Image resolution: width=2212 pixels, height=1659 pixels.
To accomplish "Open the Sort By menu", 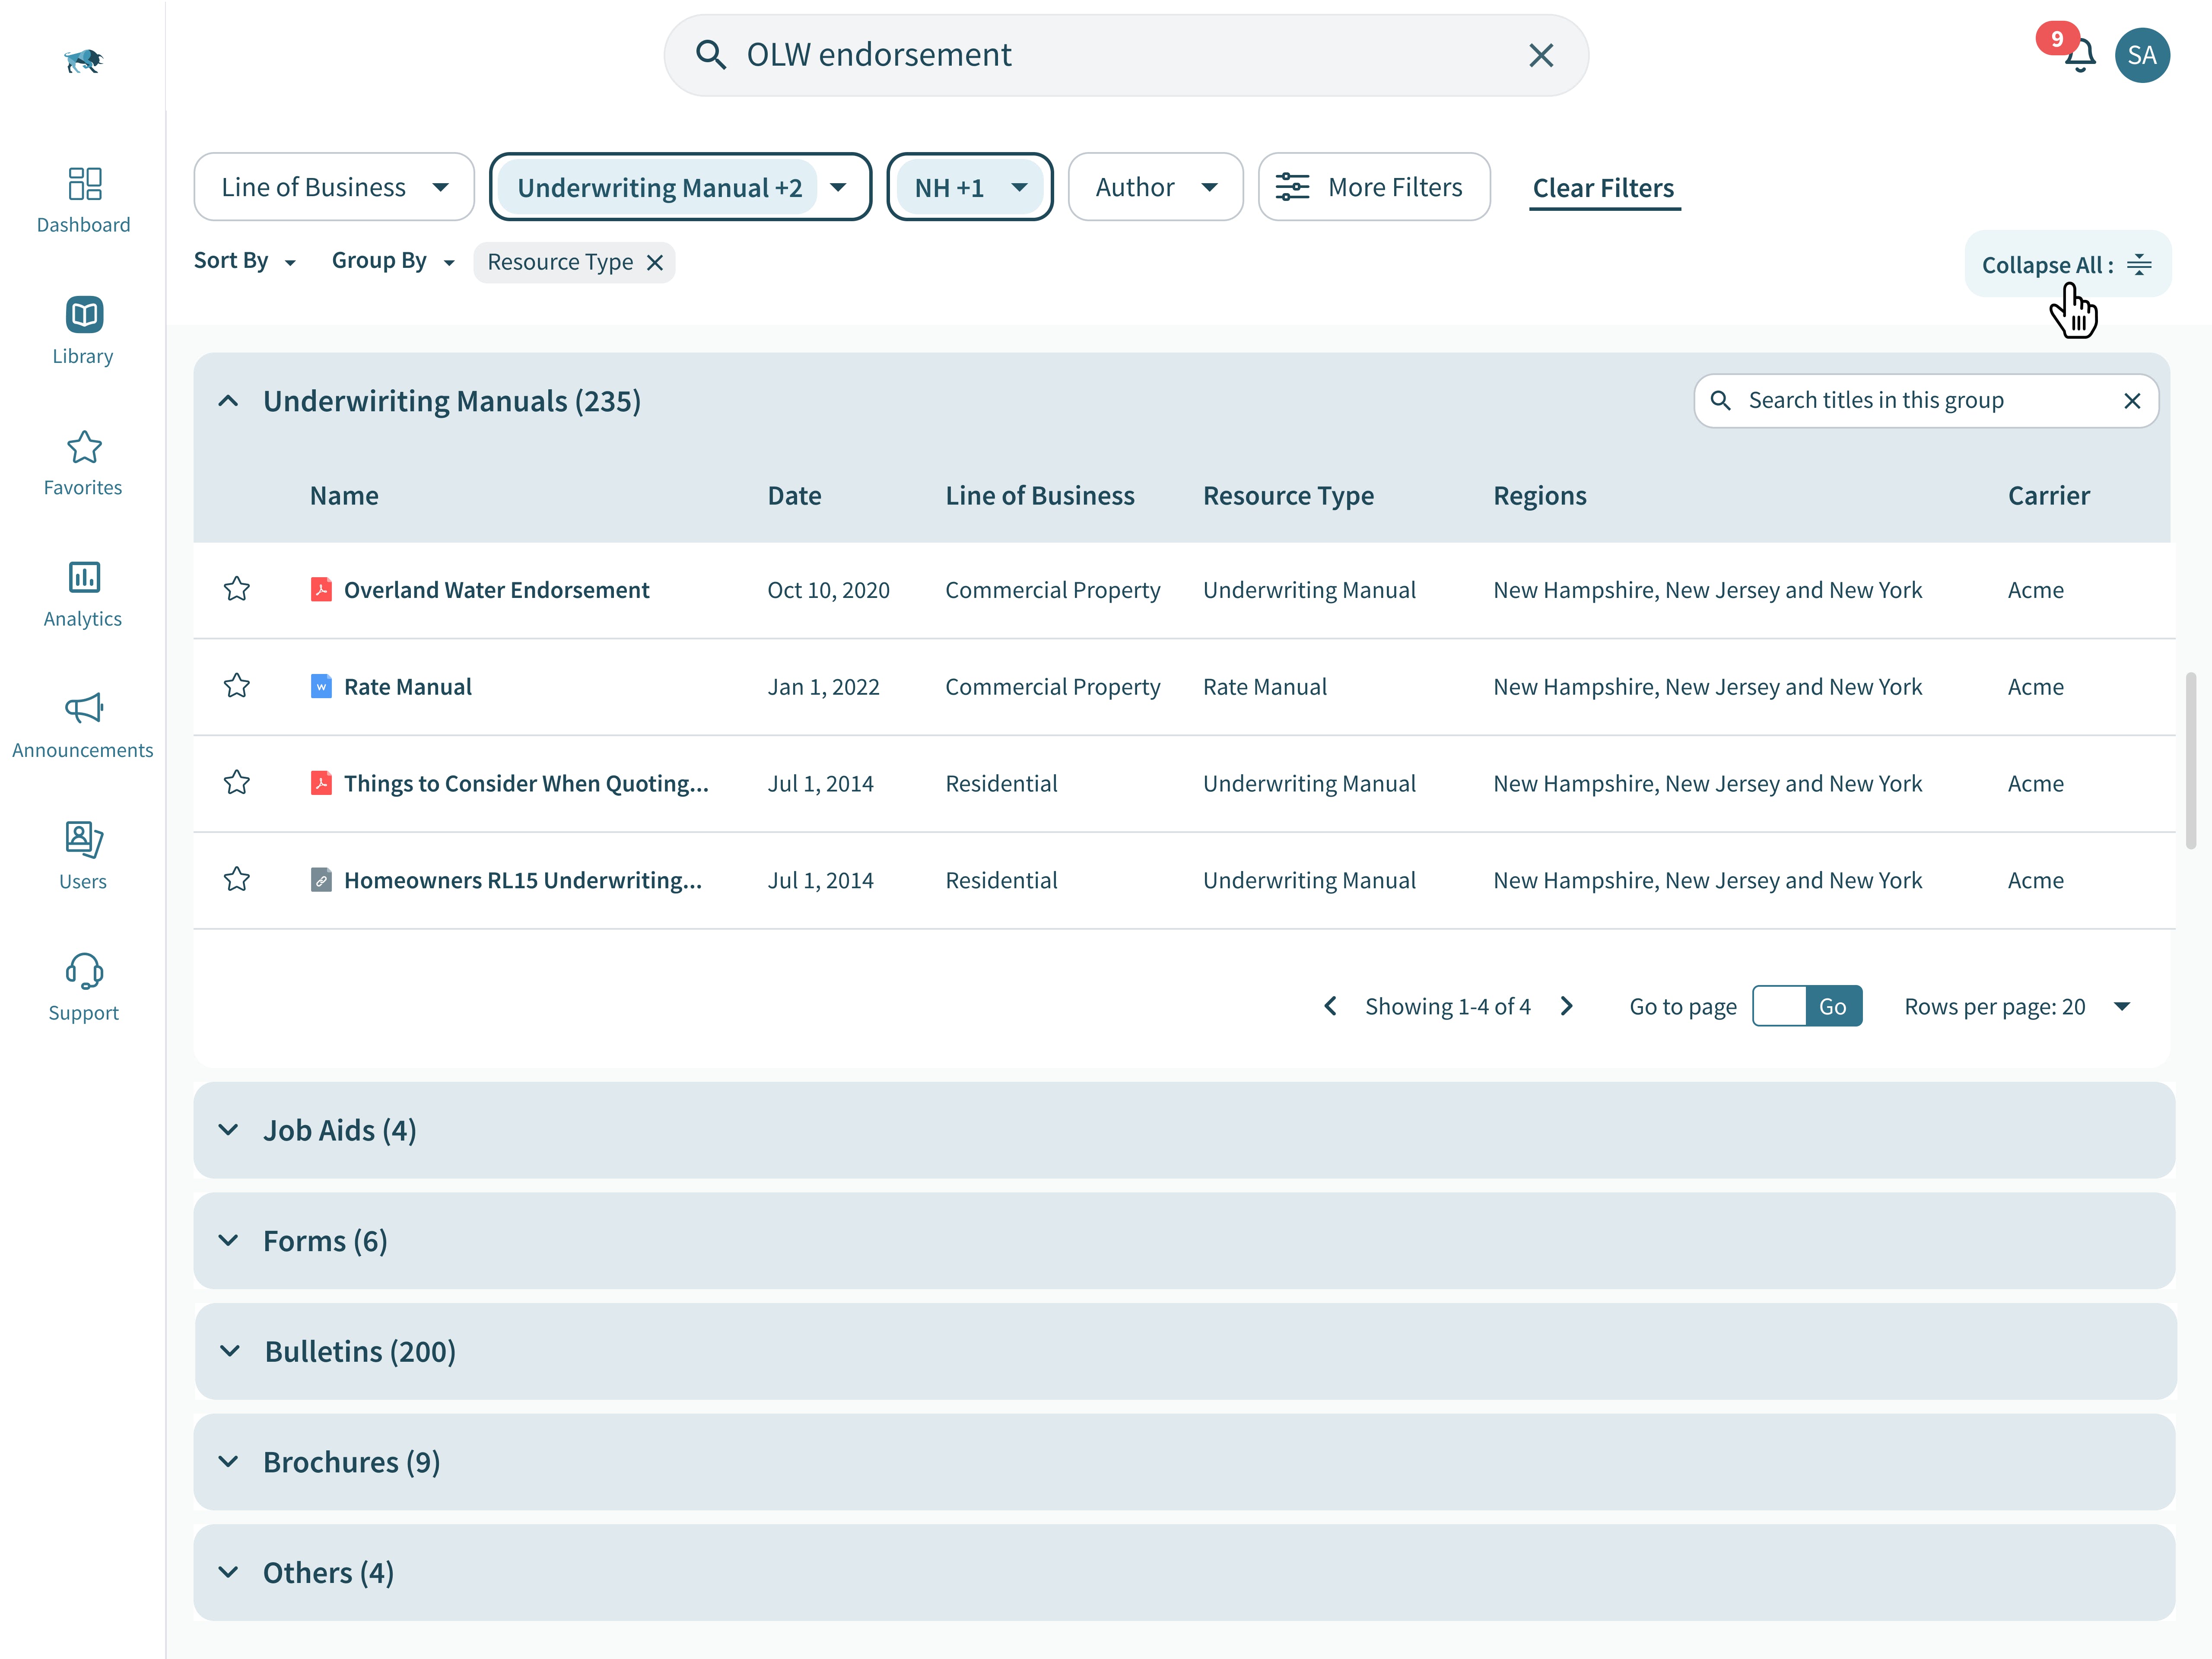I will point(245,261).
